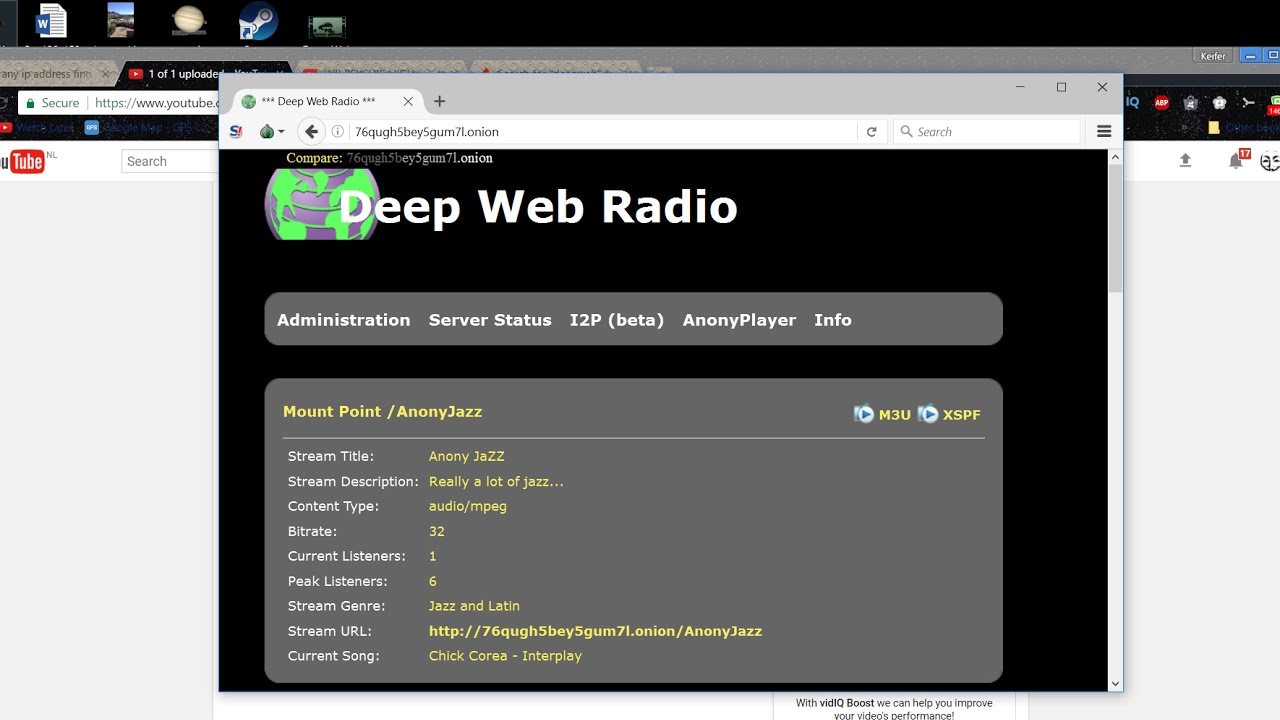
Task: Reload the onion page
Action: click(871, 131)
